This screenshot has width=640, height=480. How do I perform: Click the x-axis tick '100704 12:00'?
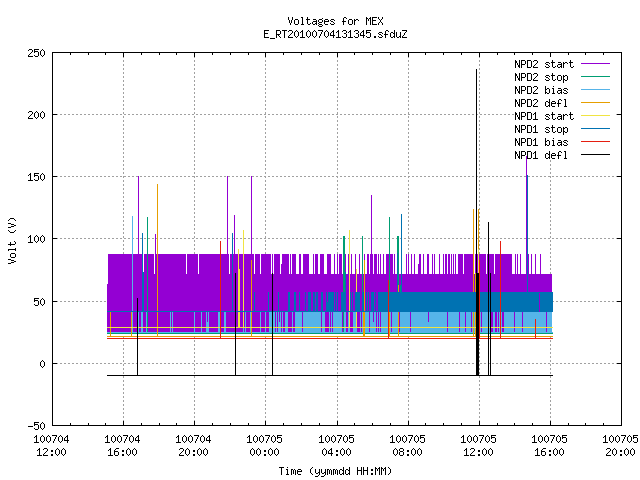tap(51, 446)
